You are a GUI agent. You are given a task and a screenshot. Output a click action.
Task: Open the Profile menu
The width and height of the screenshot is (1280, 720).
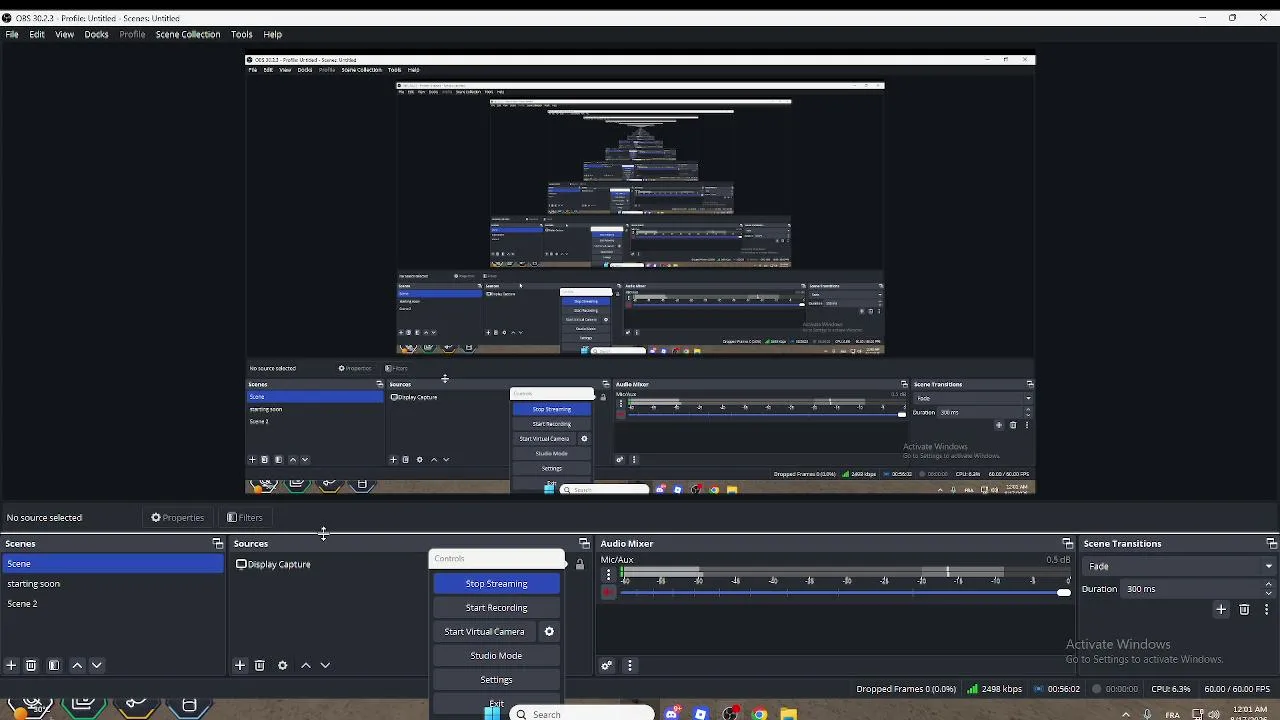[132, 34]
